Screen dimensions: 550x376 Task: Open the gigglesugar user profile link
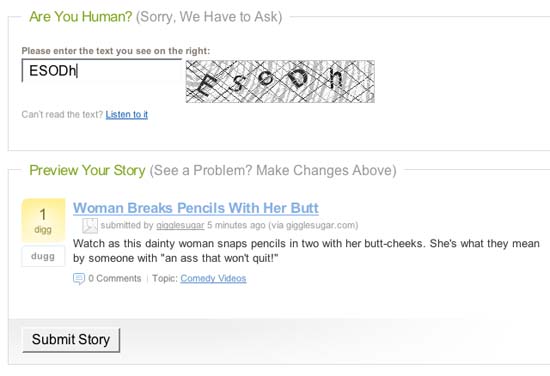(180, 225)
